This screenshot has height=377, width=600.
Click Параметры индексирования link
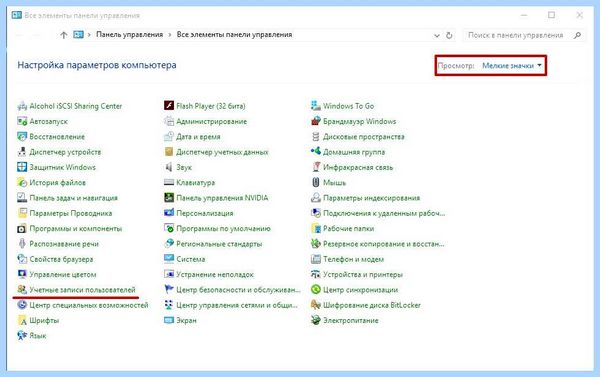click(371, 198)
